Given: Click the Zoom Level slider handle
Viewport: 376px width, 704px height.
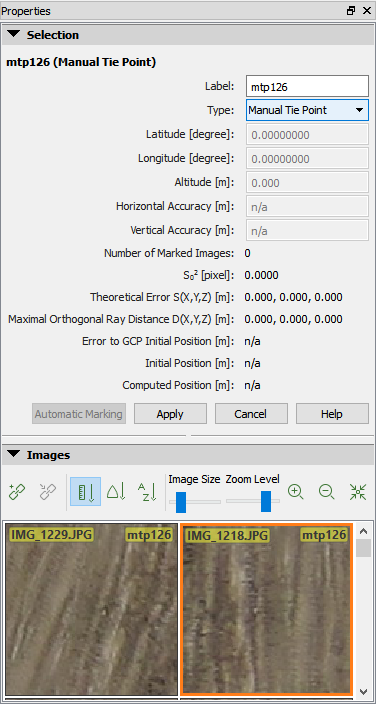Looking at the screenshot, I should pyautogui.click(x=266, y=501).
